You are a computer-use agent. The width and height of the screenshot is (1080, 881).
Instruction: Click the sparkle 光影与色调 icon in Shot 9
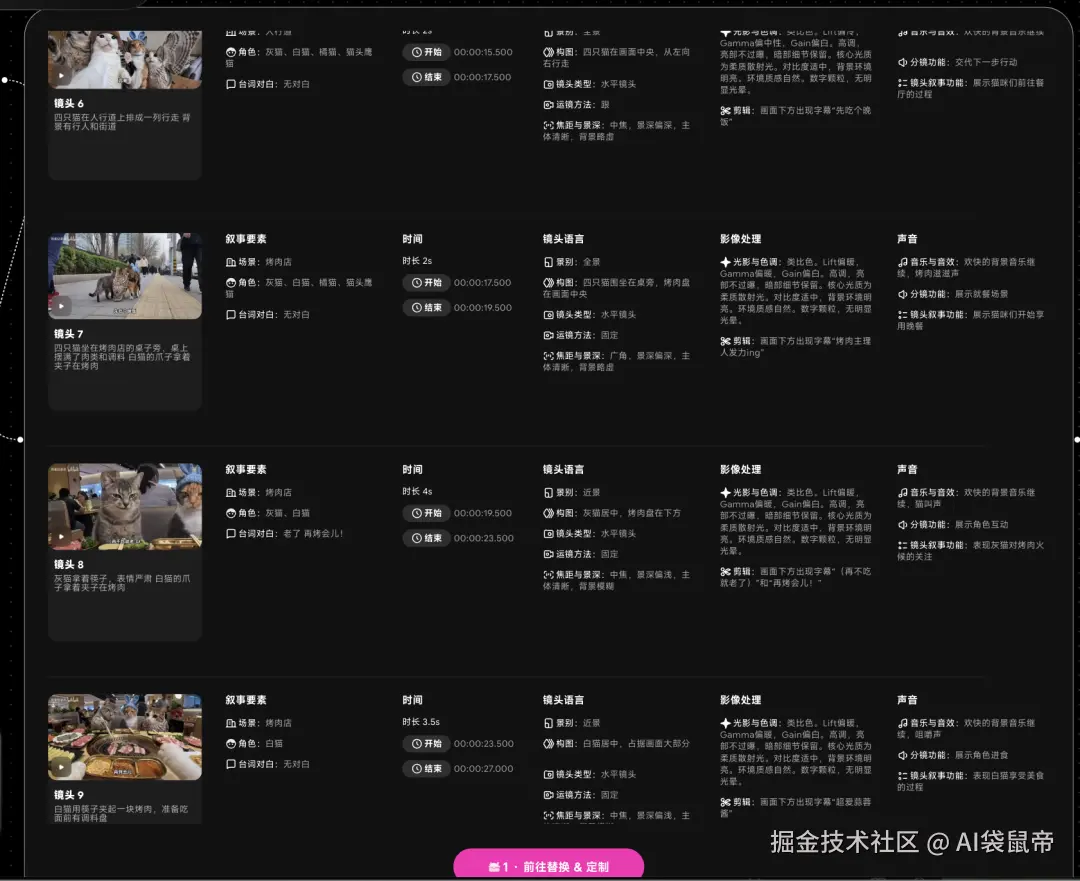coord(725,723)
